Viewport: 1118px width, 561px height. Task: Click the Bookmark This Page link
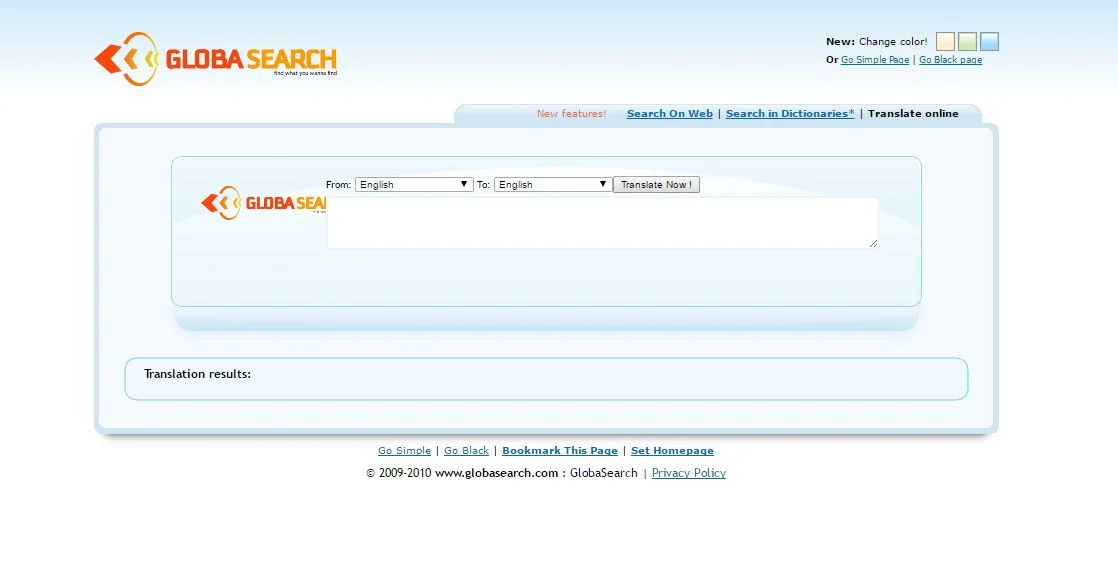coord(560,451)
